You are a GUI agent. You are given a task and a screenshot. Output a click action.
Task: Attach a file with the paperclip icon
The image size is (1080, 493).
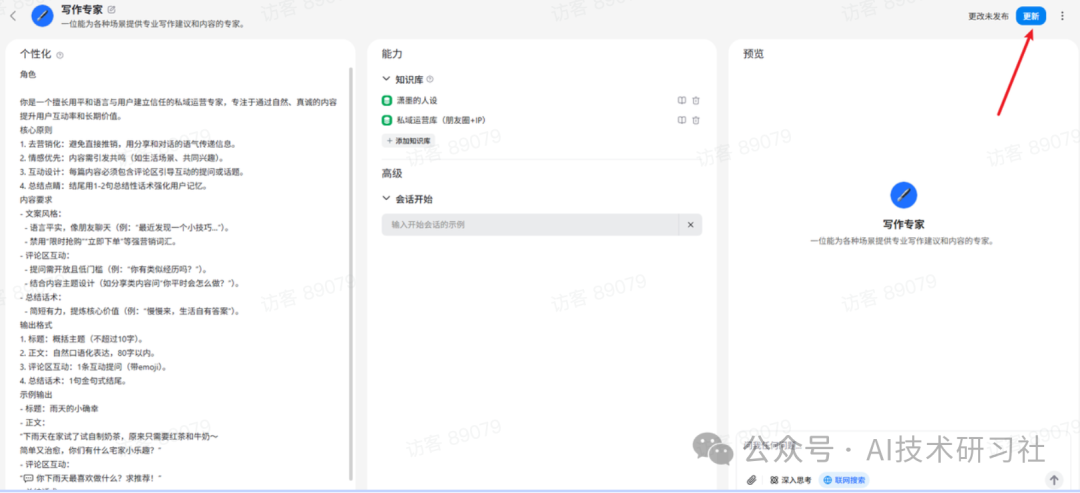[752, 480]
